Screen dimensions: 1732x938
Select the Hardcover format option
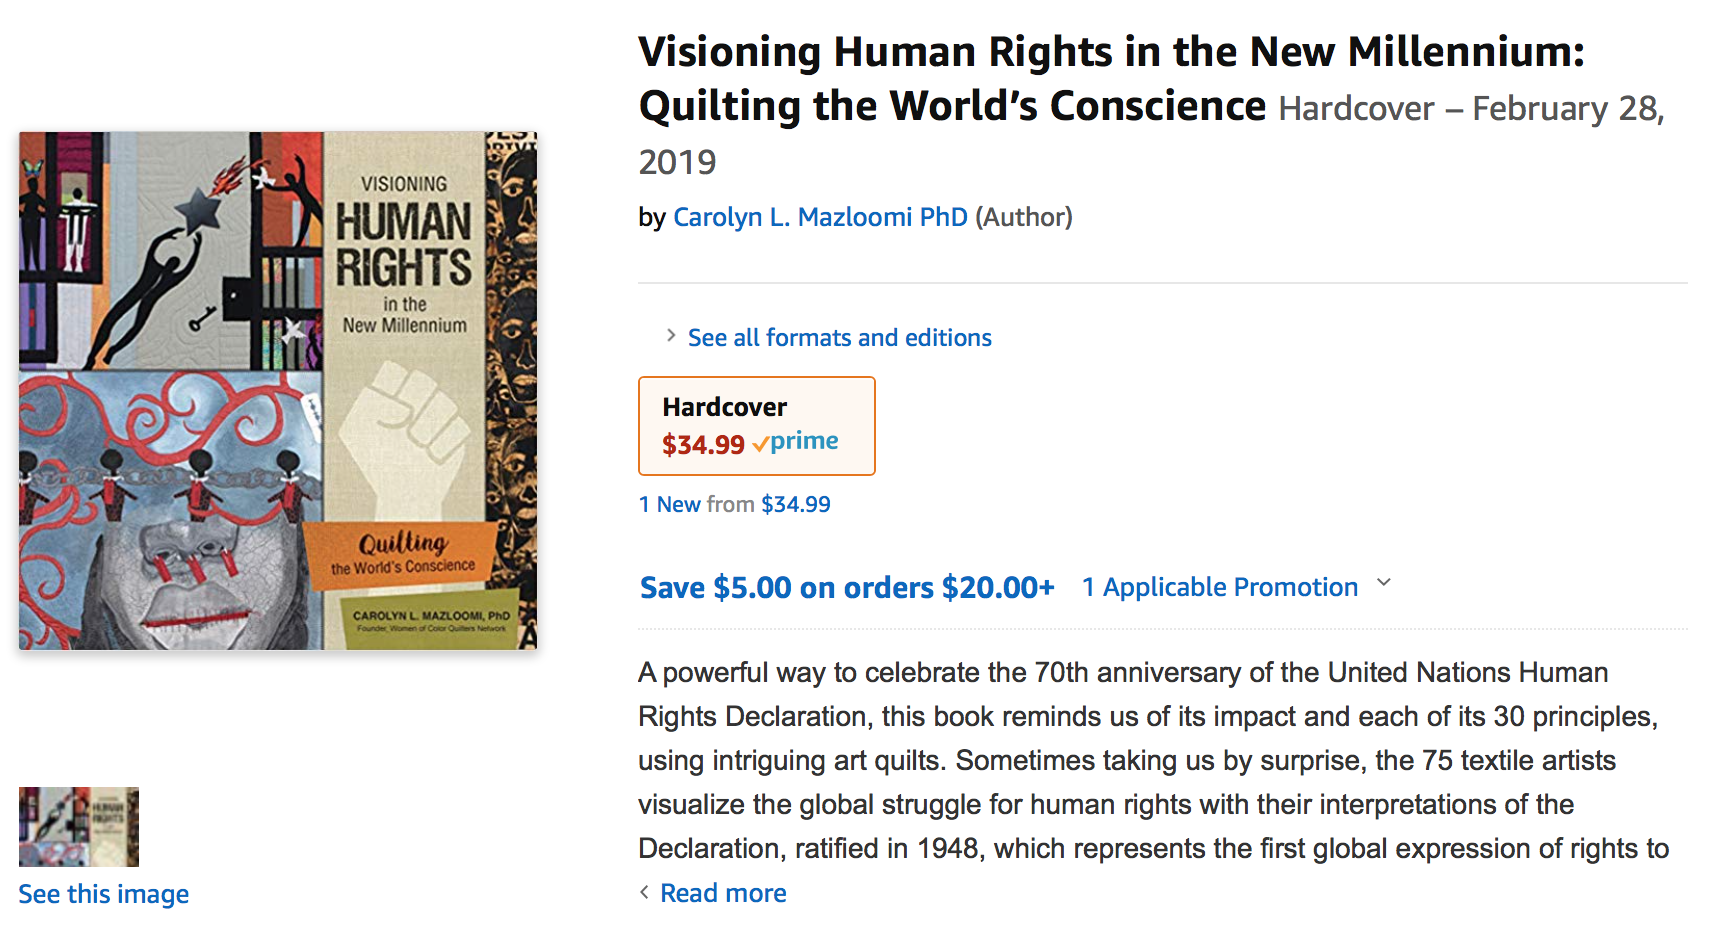[757, 426]
